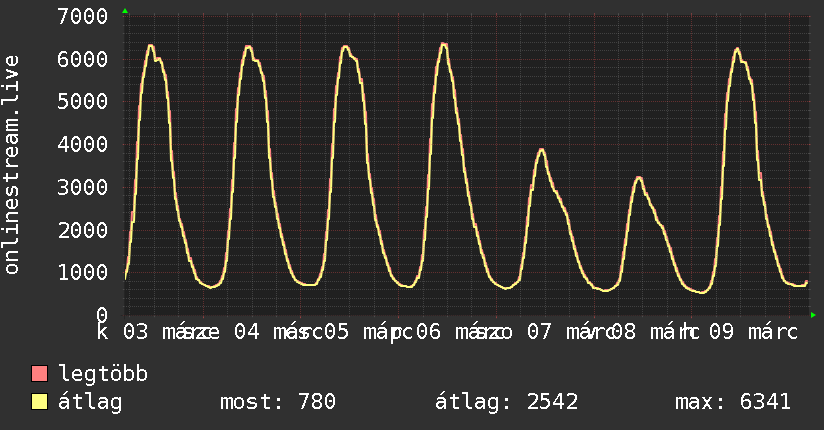Click the 2000 y-axis label

[x=83, y=230]
